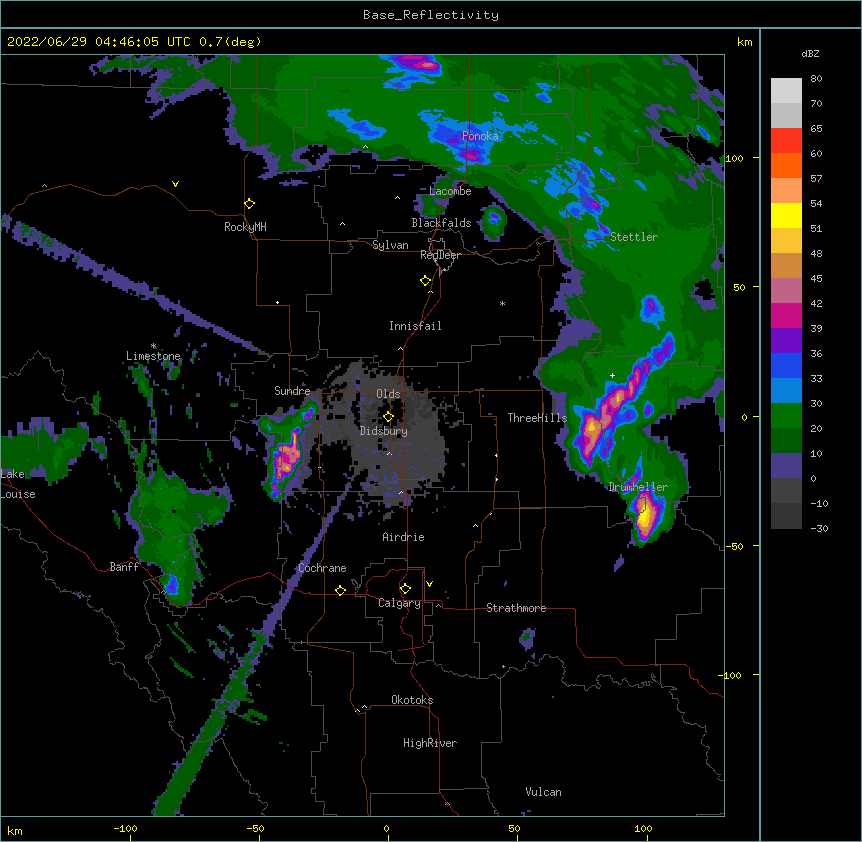The height and width of the screenshot is (842, 862).
Task: Click the 80 value on the dBZ scale
Action: tap(816, 79)
